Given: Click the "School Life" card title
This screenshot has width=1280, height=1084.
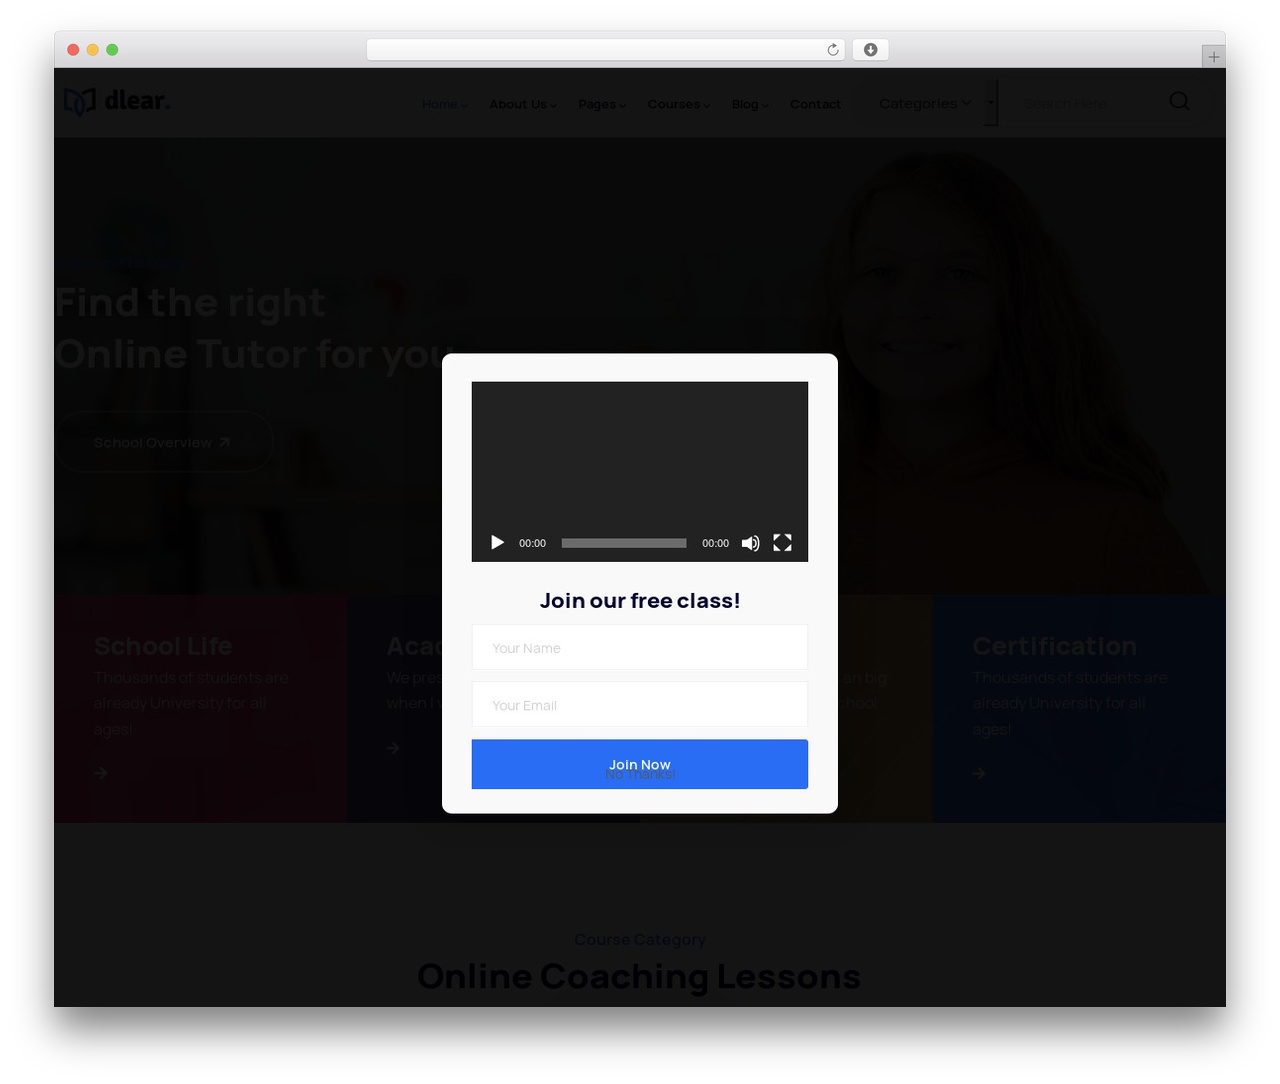Looking at the screenshot, I should point(163,646).
